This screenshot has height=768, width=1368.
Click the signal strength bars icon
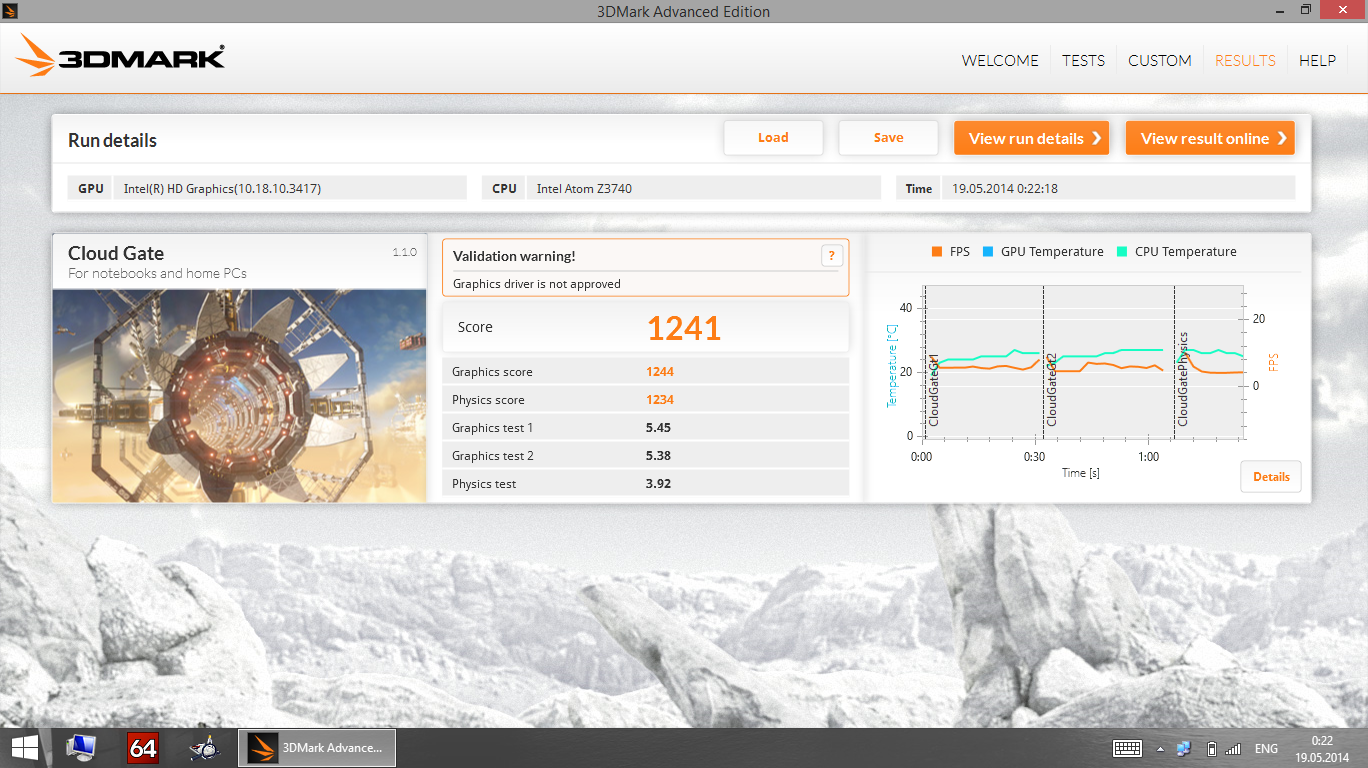1233,748
